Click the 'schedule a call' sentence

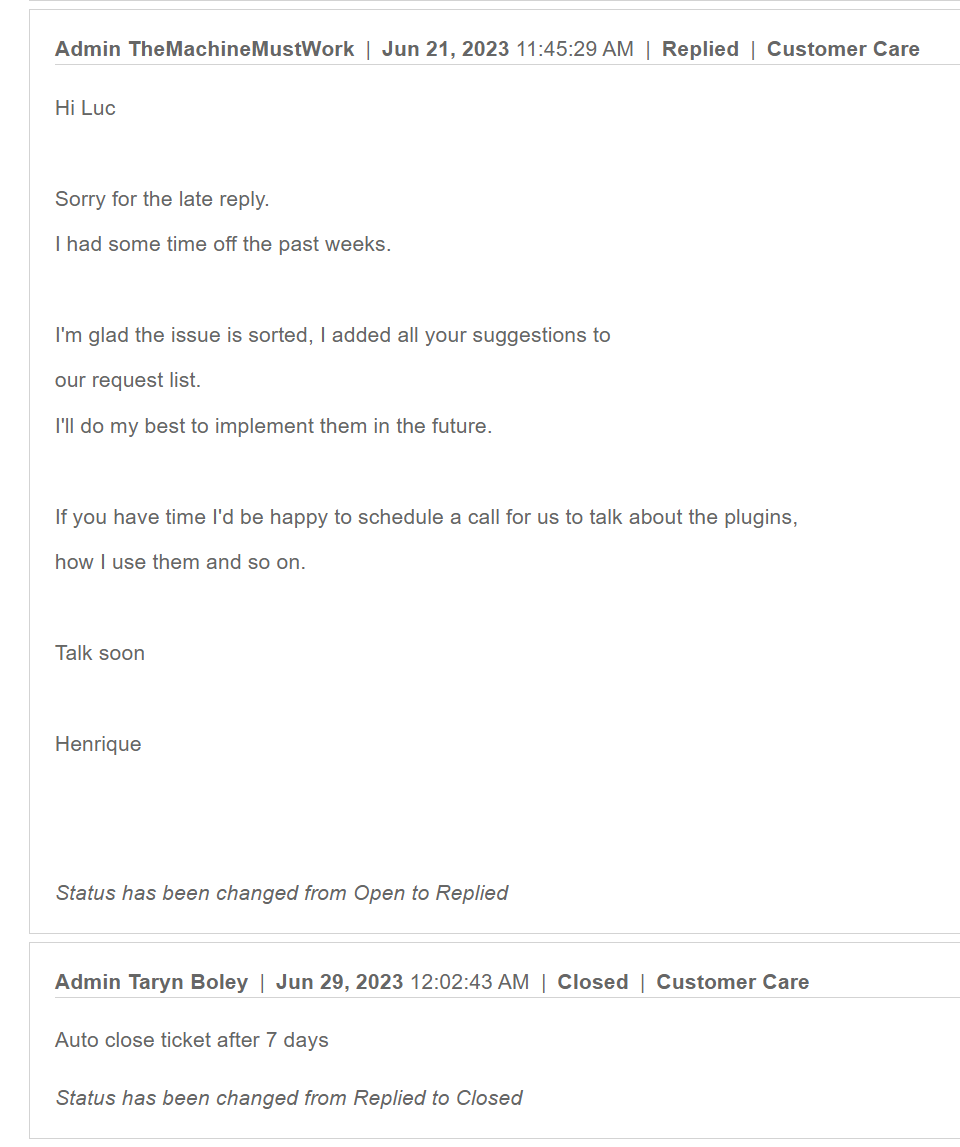pyautogui.click(x=426, y=517)
